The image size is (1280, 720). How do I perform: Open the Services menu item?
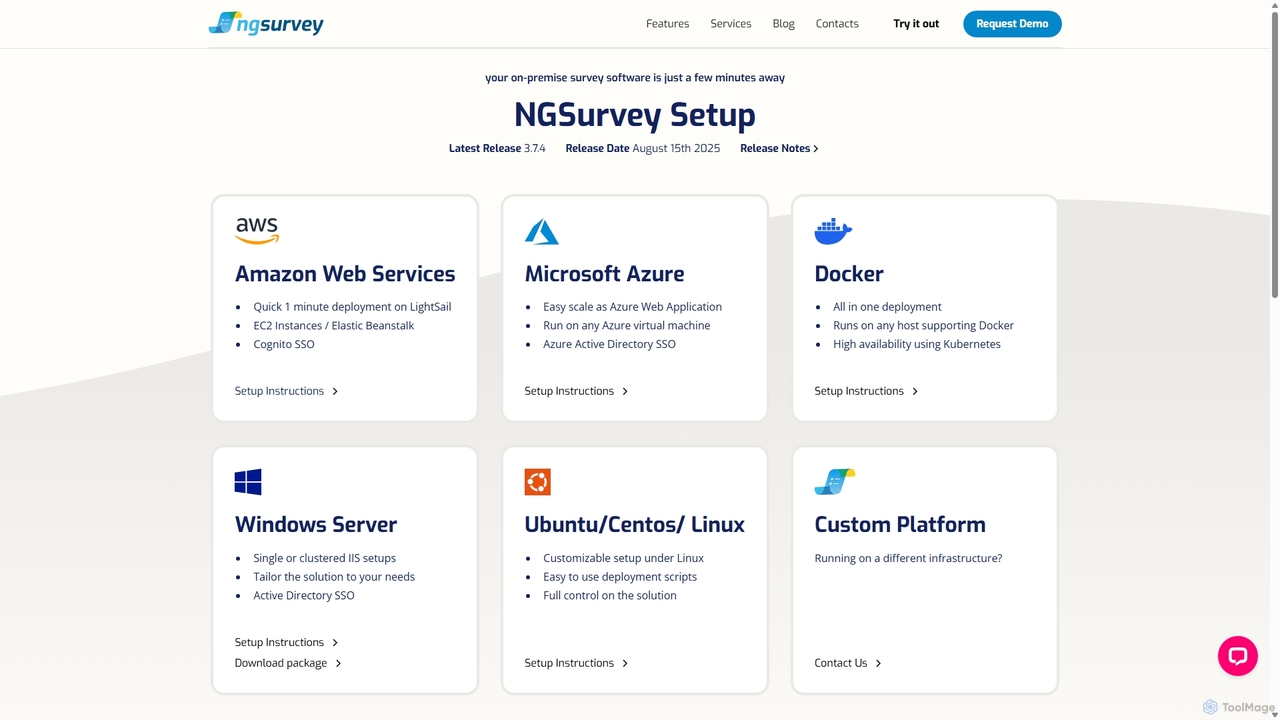[x=731, y=23]
